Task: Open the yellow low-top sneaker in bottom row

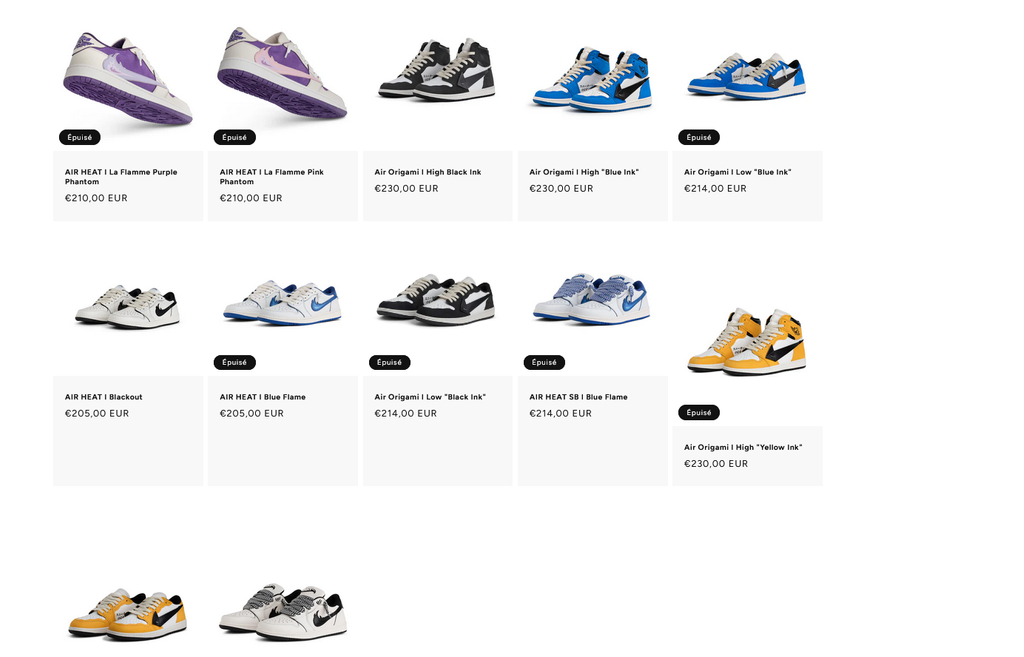Action: (128, 614)
